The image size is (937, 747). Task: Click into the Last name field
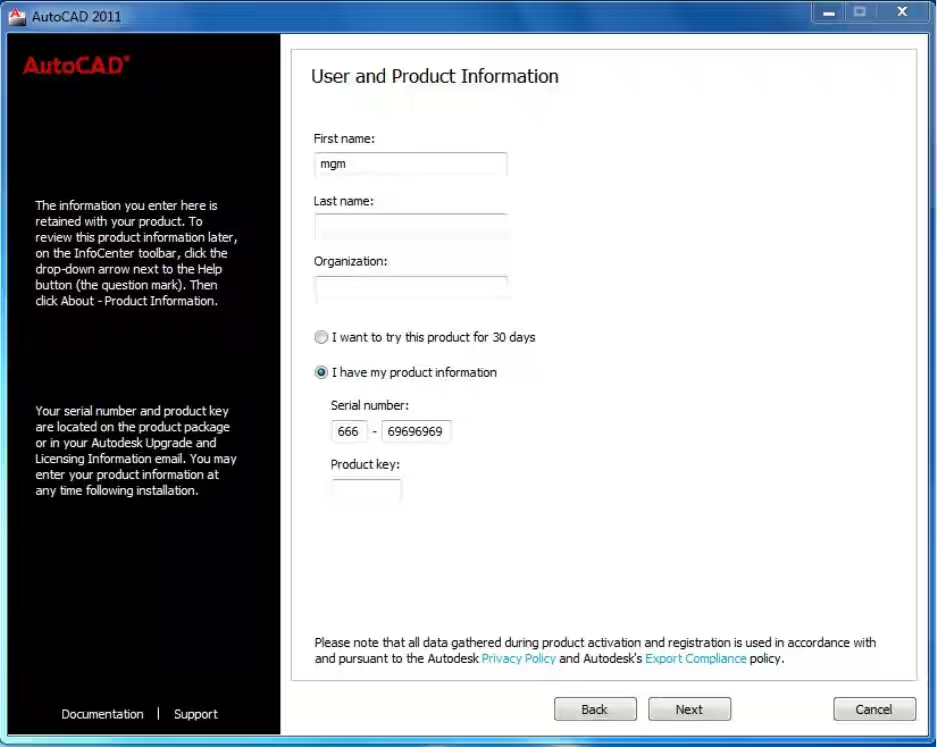(x=411, y=225)
